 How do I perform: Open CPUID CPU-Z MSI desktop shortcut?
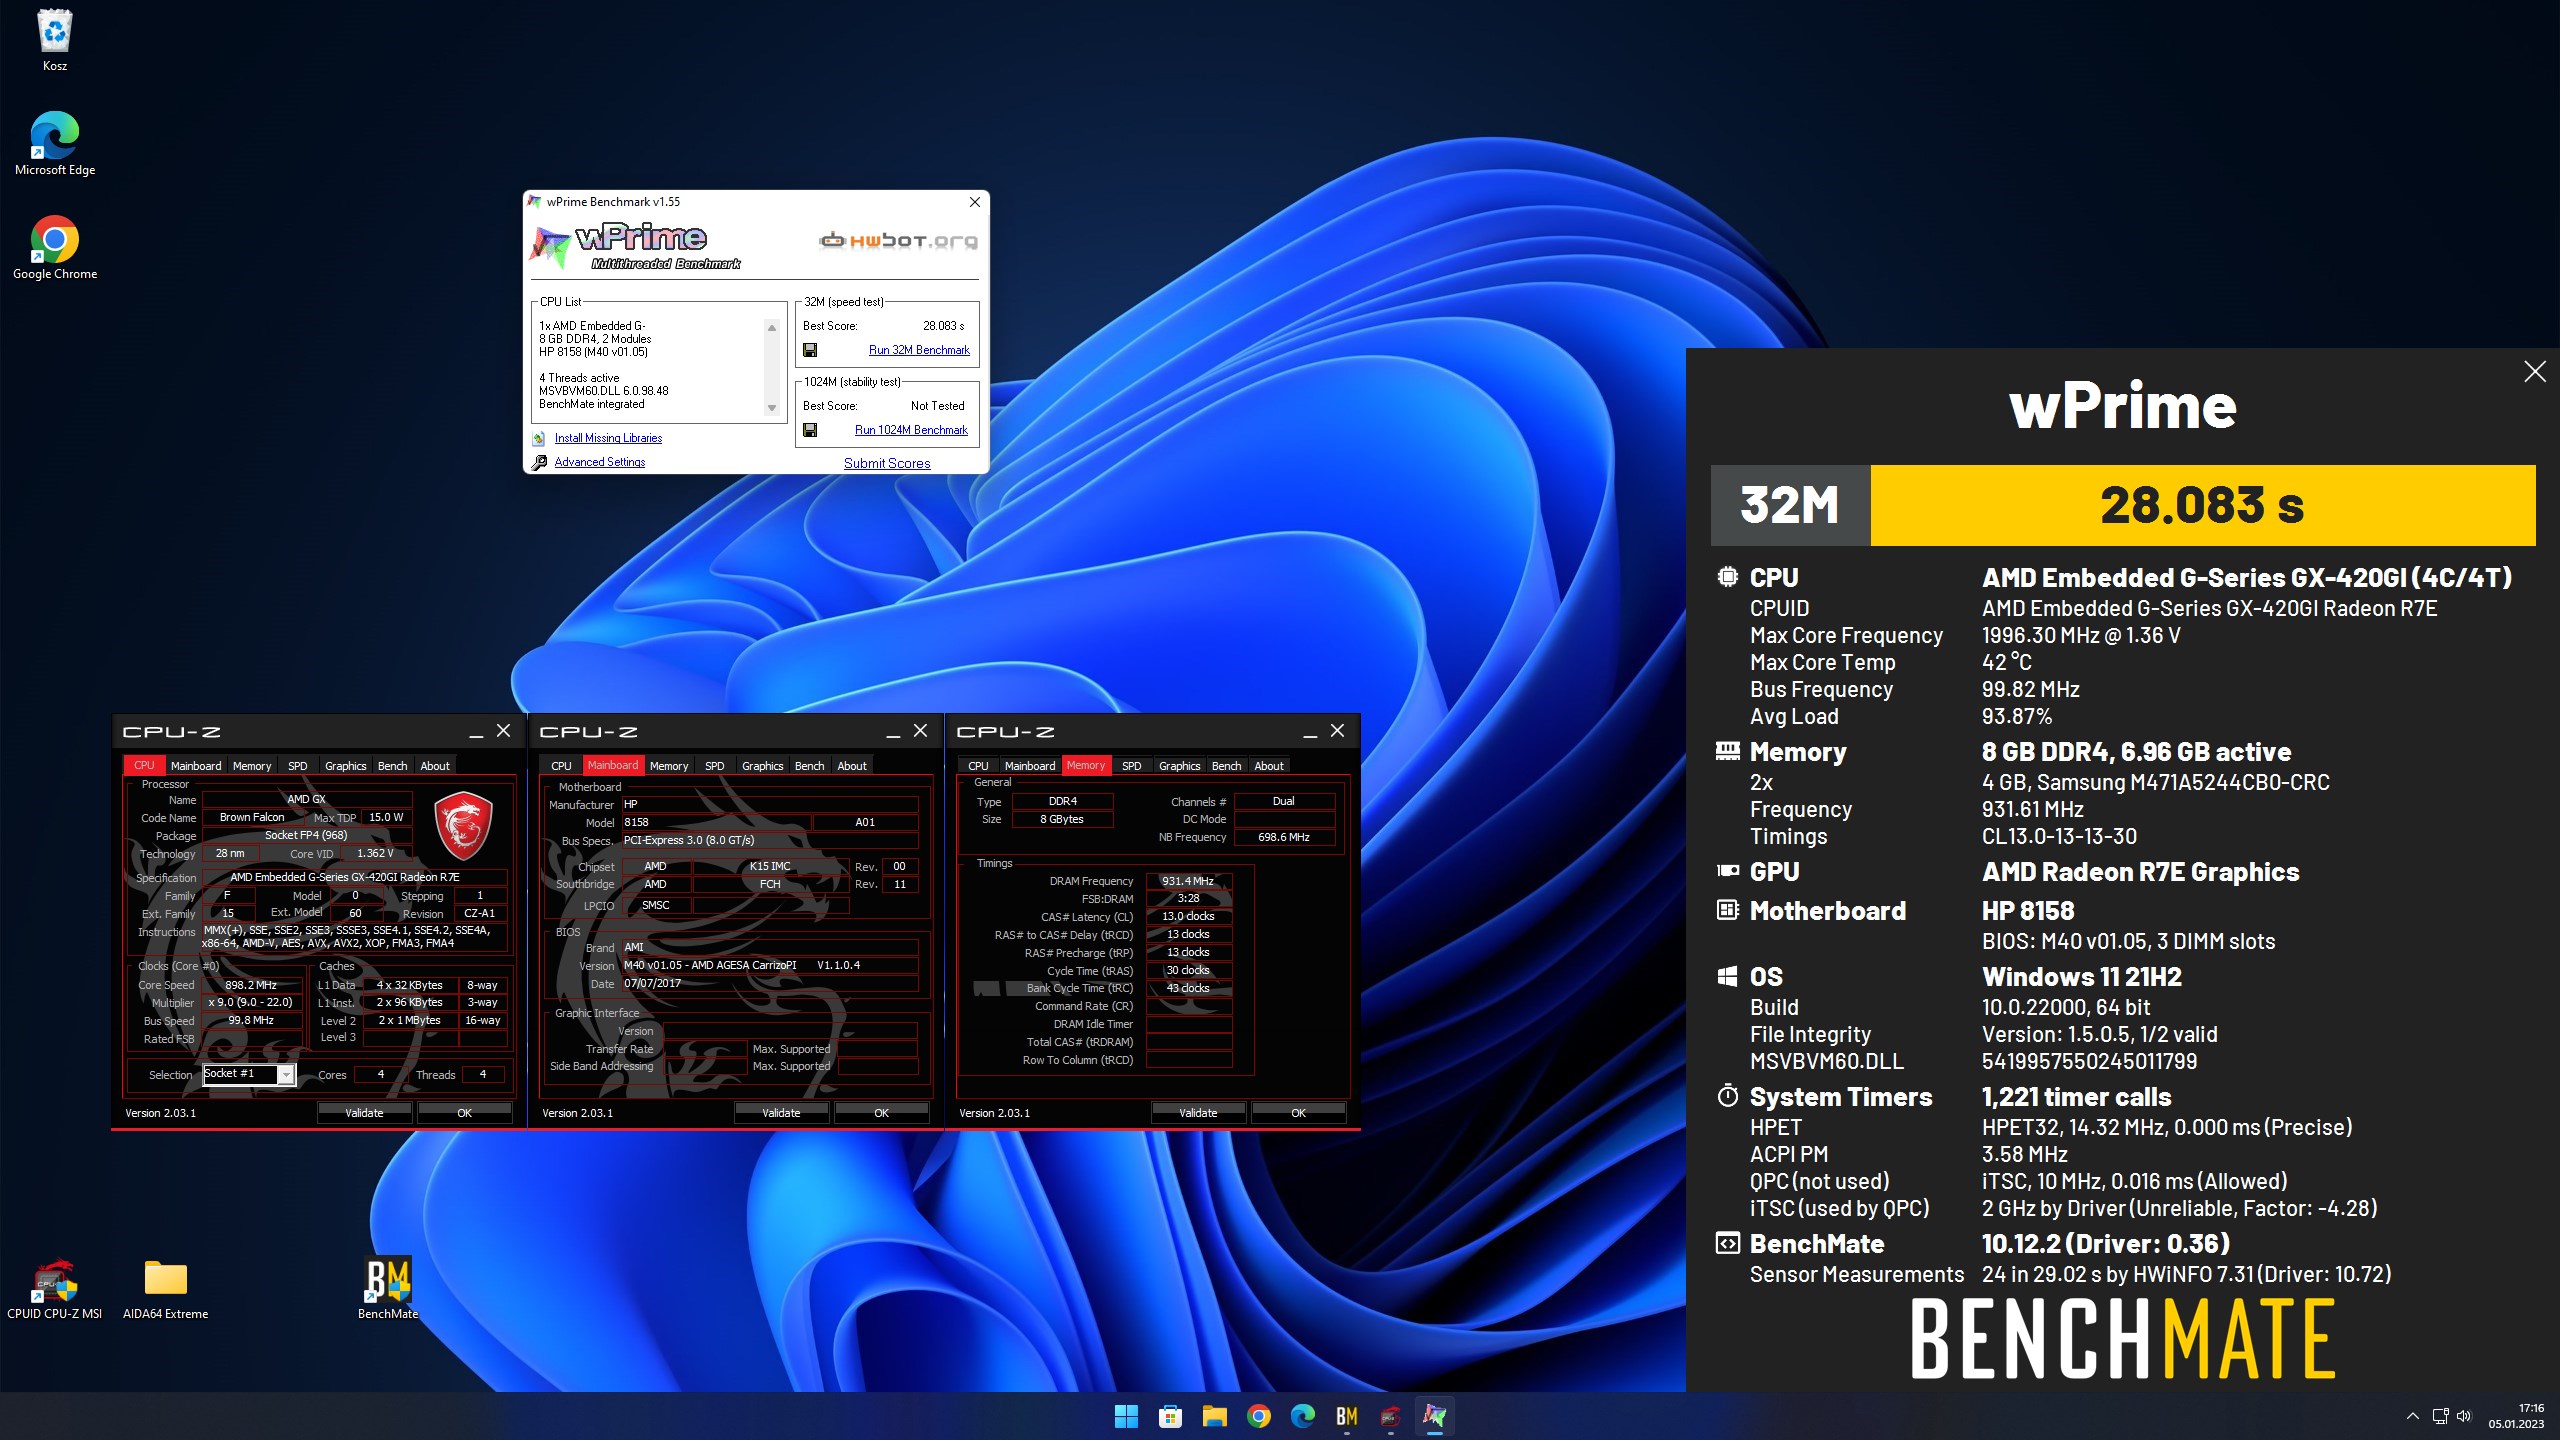pyautogui.click(x=55, y=1288)
